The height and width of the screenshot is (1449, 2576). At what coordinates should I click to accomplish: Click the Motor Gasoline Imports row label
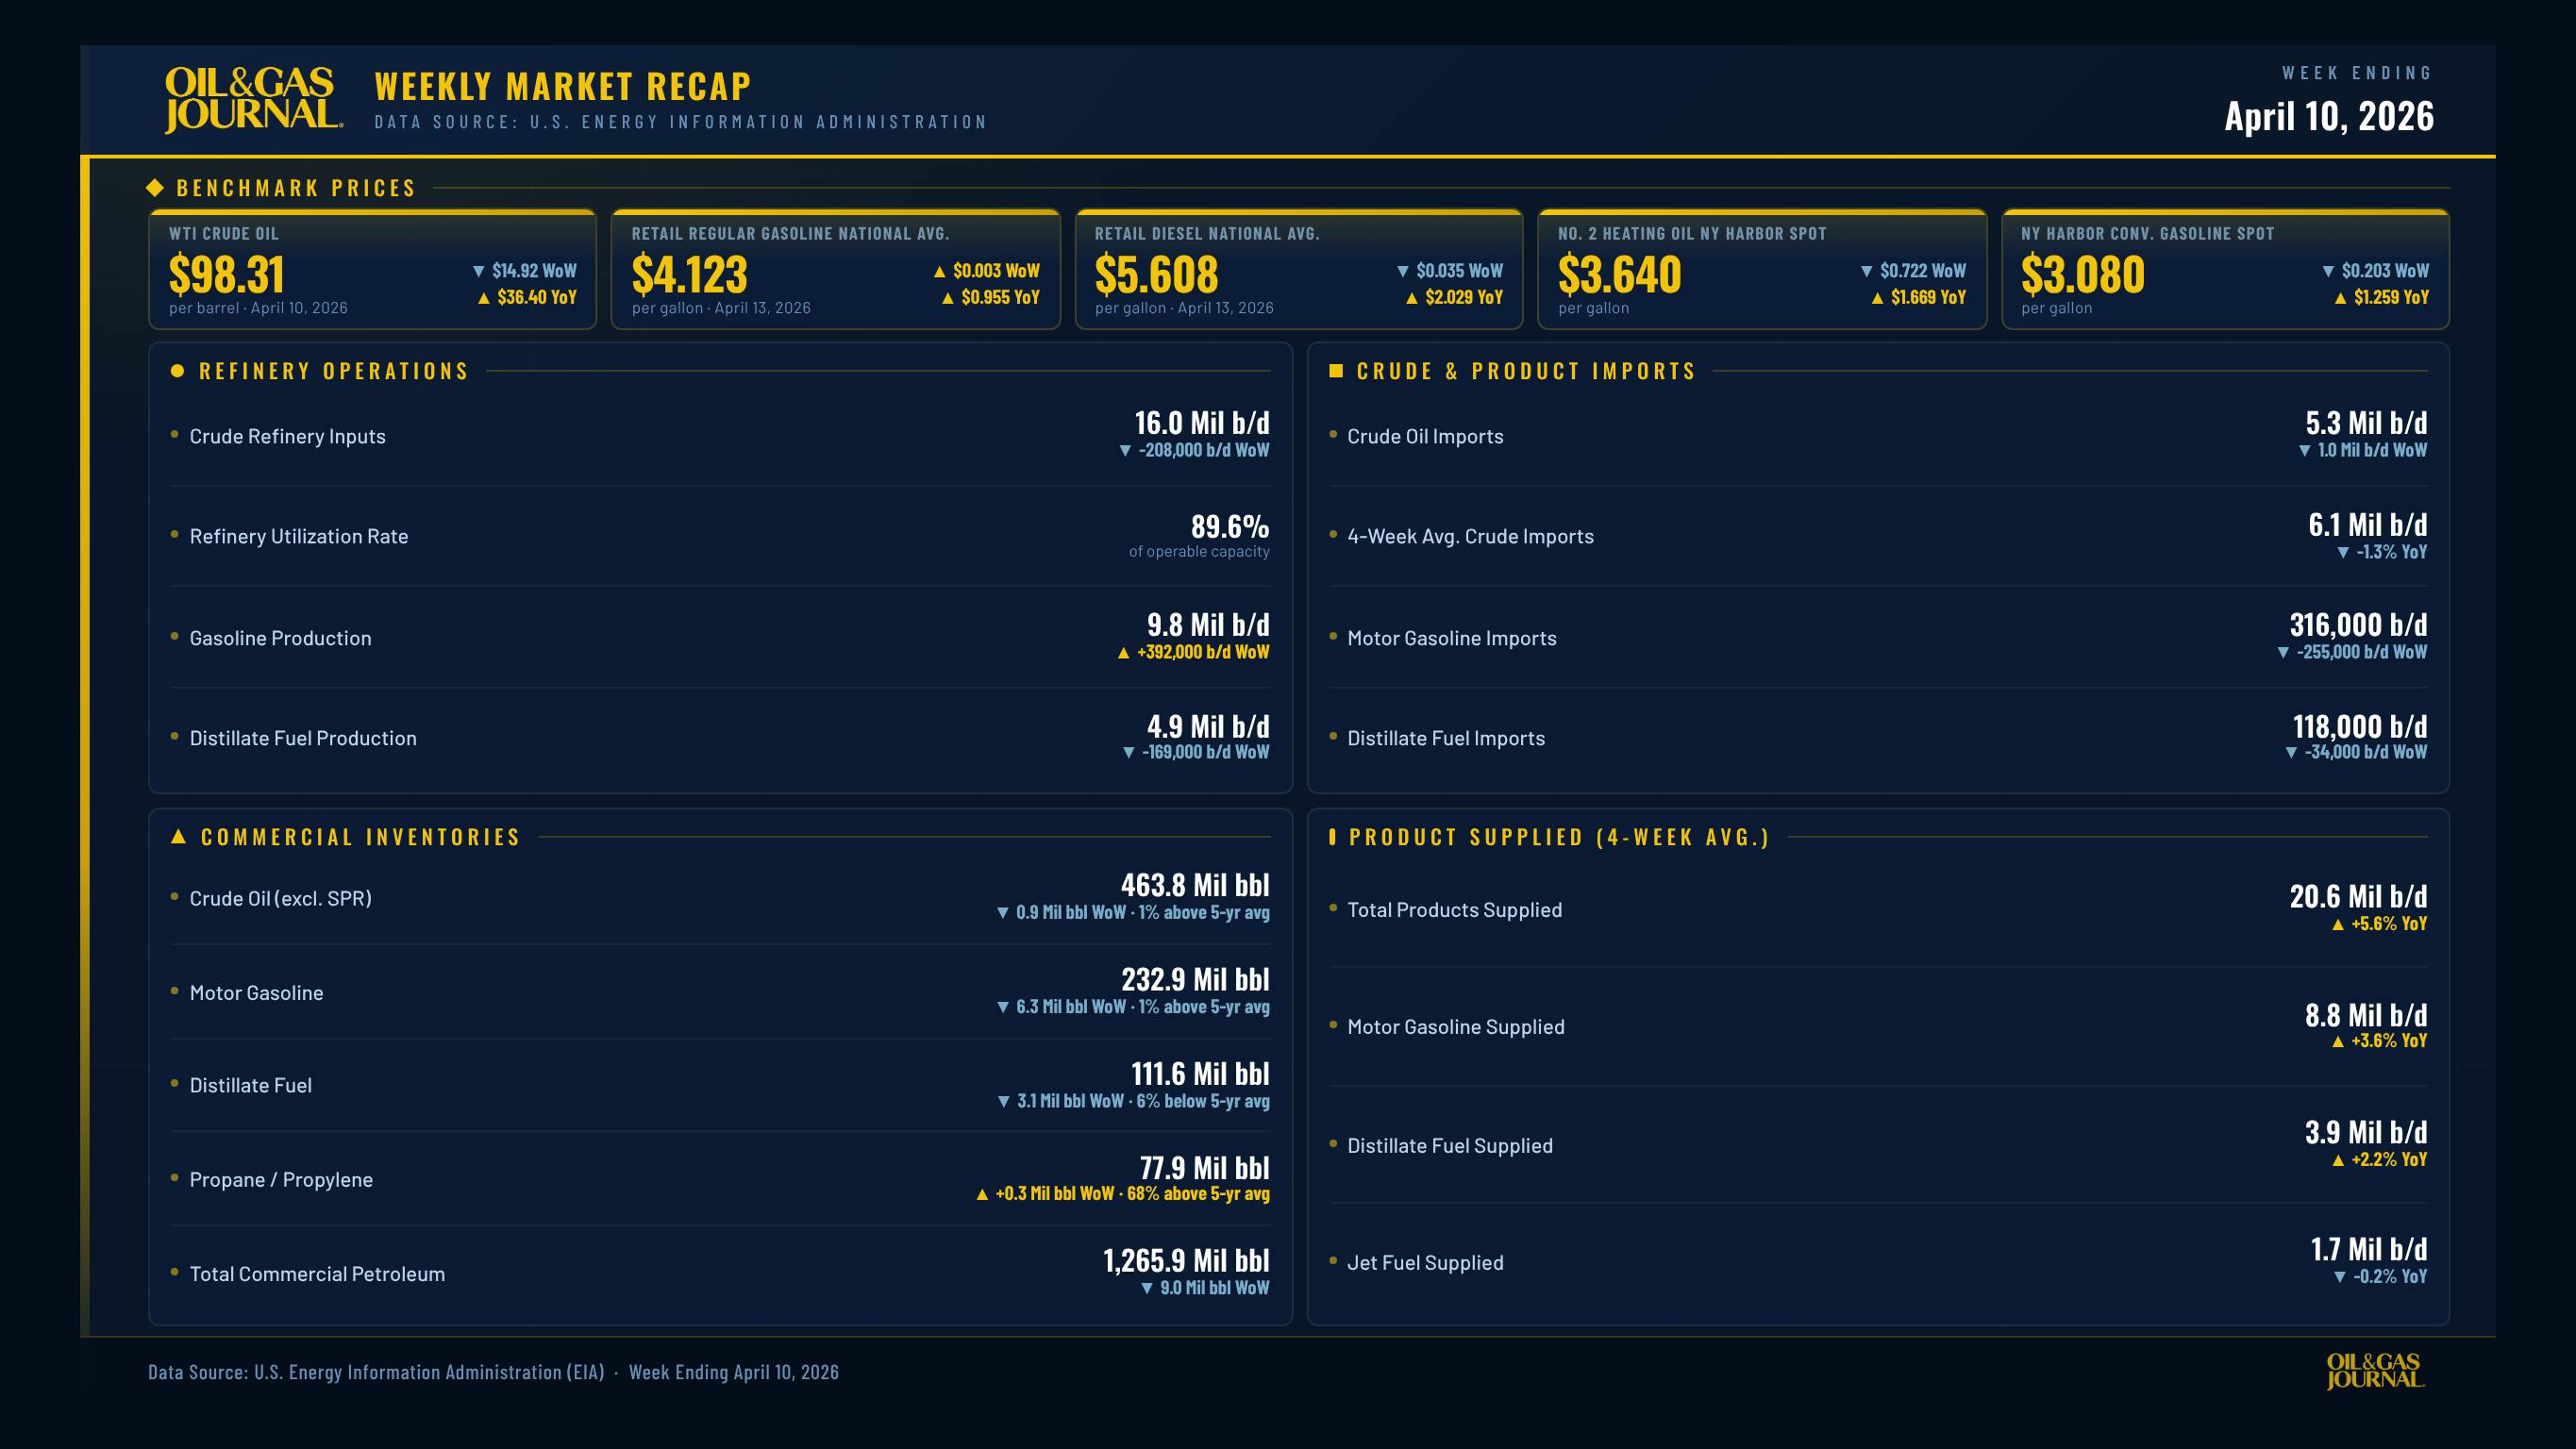click(x=1451, y=638)
